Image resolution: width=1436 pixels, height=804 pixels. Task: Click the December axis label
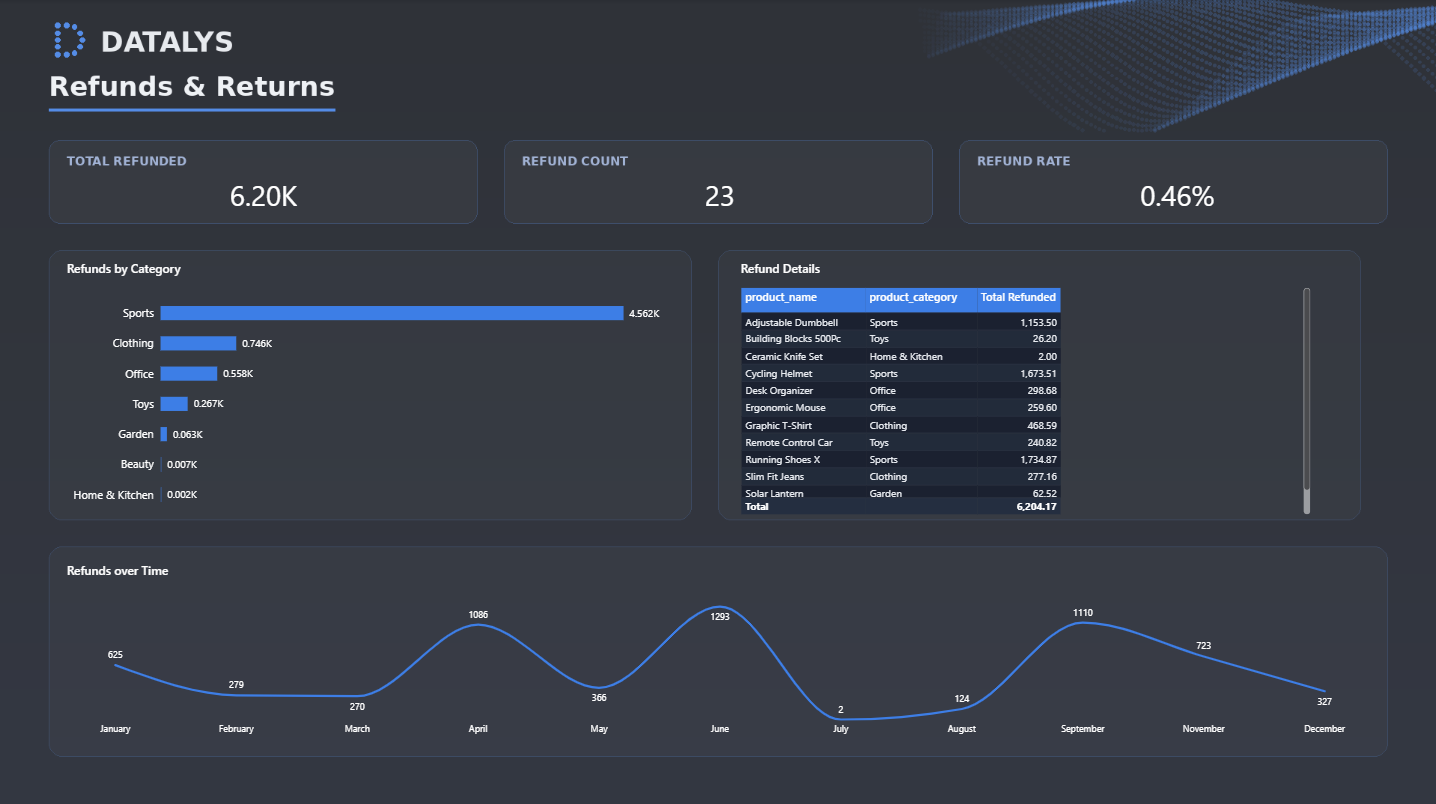coord(1324,729)
